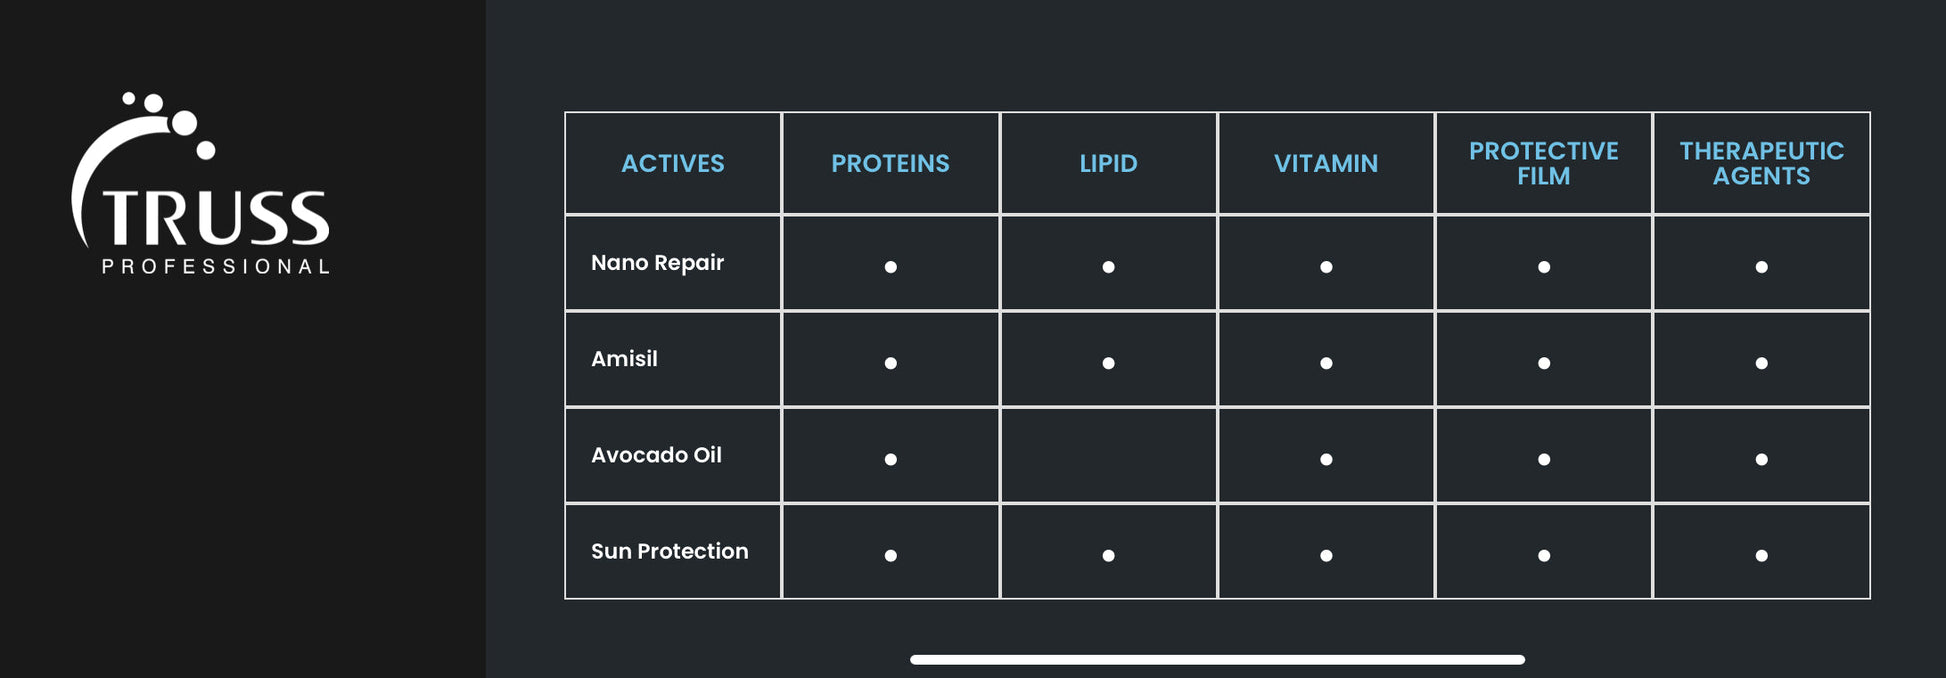Click the Sun Protection row label
Viewport: 1946px width, 678px height.
[x=669, y=551]
